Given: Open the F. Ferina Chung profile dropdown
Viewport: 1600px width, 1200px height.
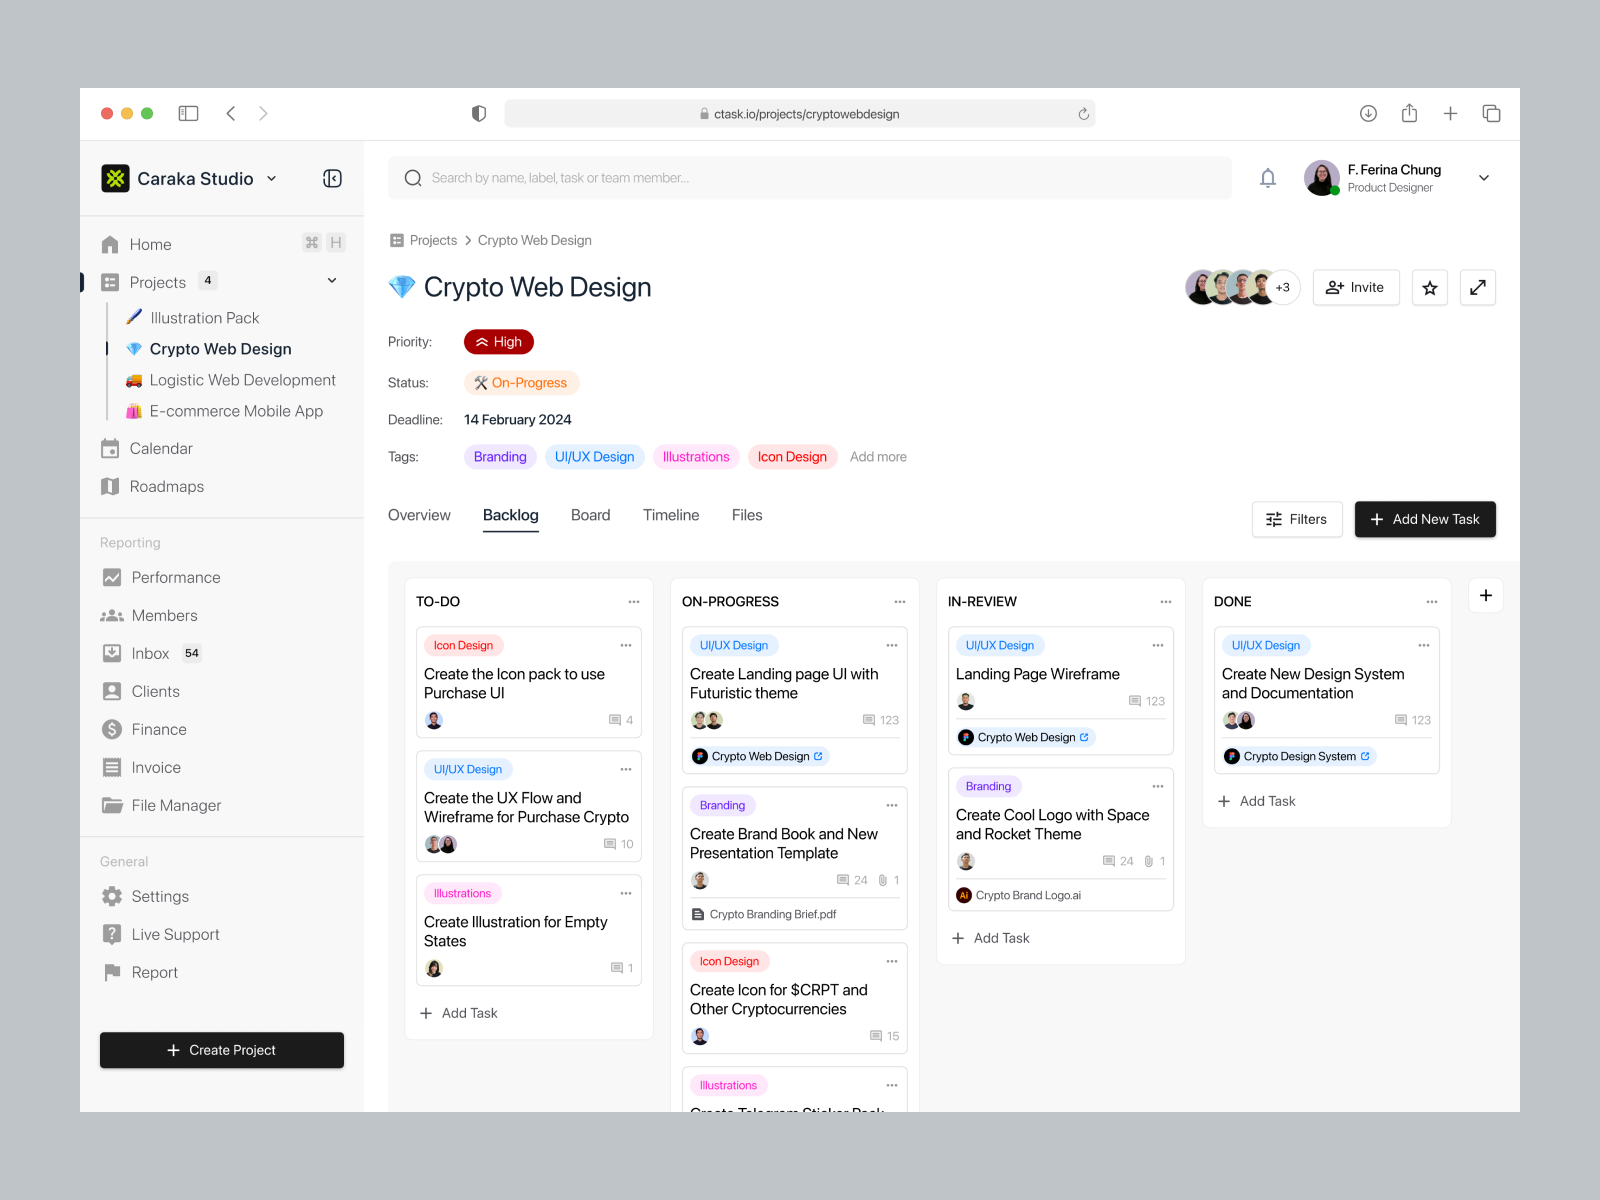Looking at the screenshot, I should (x=1484, y=177).
